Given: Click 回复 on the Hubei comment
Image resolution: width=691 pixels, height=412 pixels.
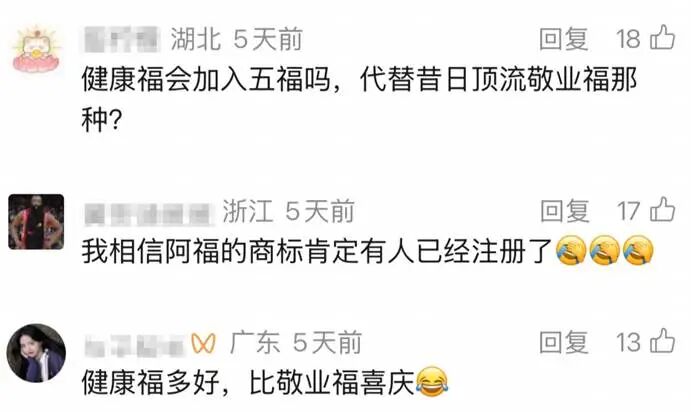Looking at the screenshot, I should point(564,39).
